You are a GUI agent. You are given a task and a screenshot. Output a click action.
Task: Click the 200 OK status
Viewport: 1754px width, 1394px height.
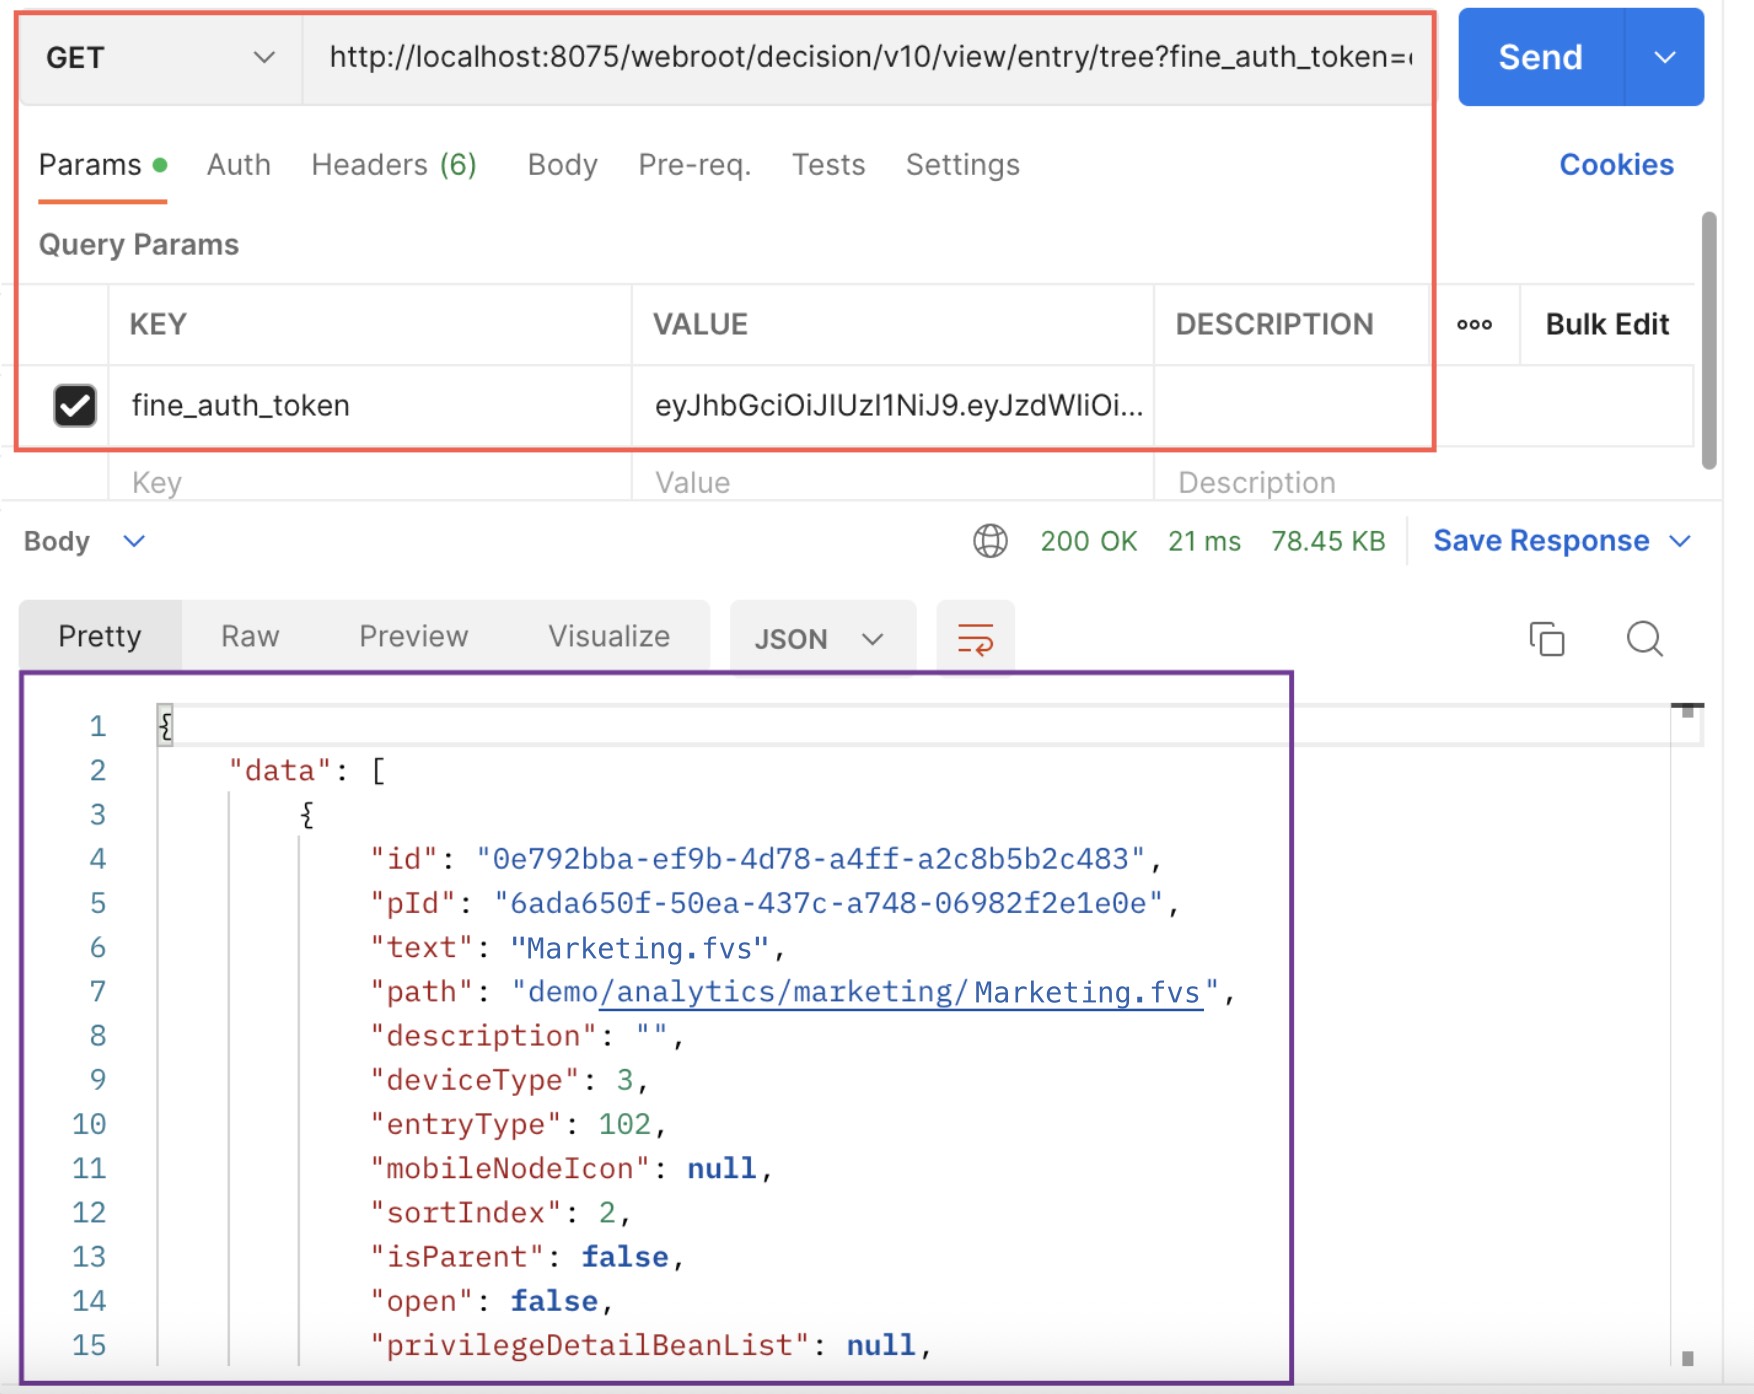1088,541
